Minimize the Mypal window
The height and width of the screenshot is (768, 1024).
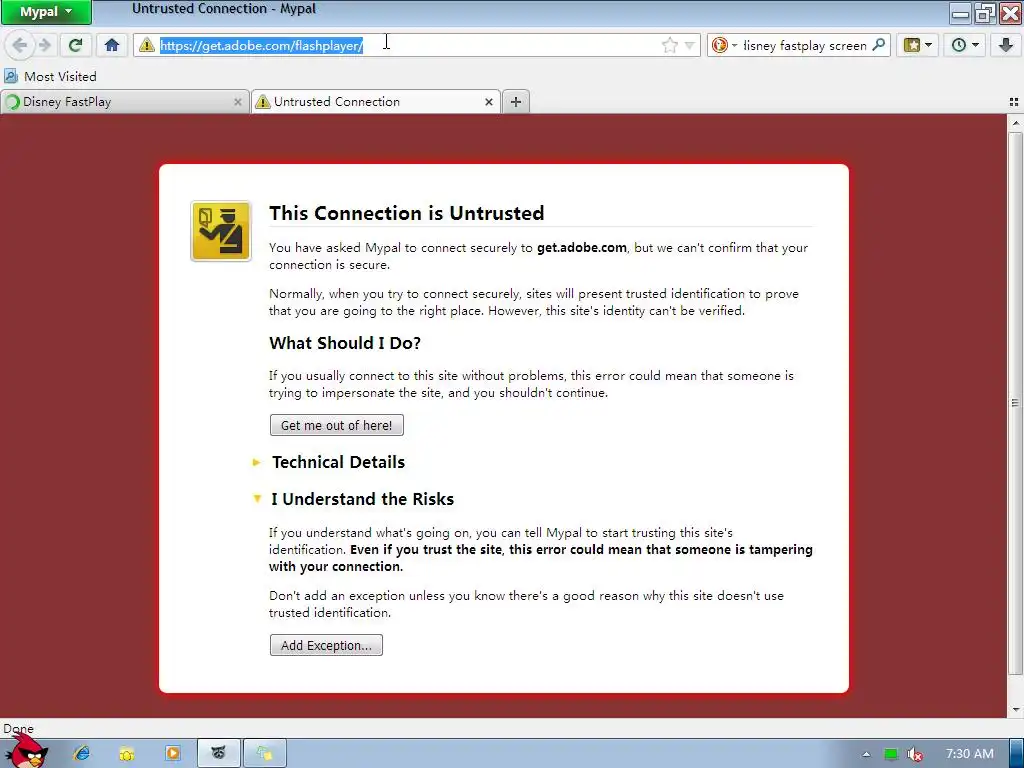tap(960, 12)
